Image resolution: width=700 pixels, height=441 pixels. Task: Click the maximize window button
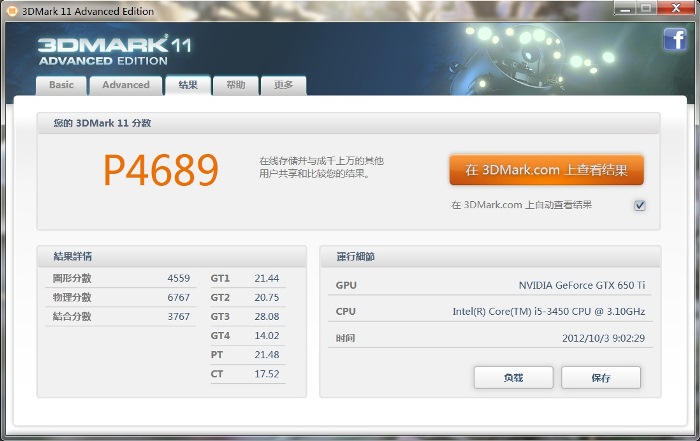click(x=646, y=8)
